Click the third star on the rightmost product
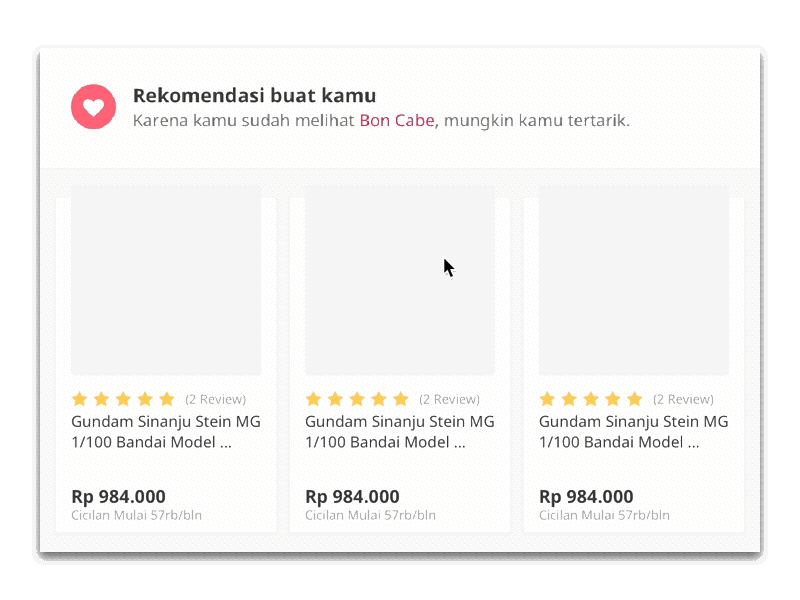Image resolution: width=800 pixels, height=600 pixels. pos(591,398)
